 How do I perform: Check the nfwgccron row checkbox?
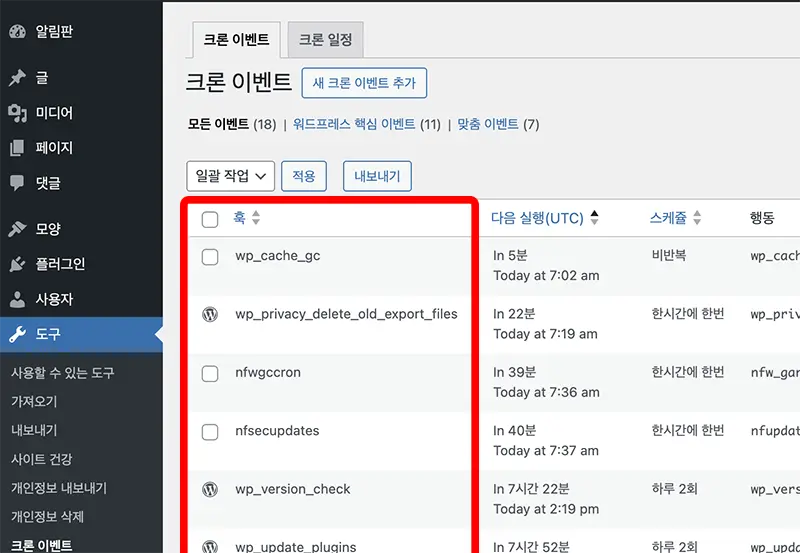tap(210, 374)
